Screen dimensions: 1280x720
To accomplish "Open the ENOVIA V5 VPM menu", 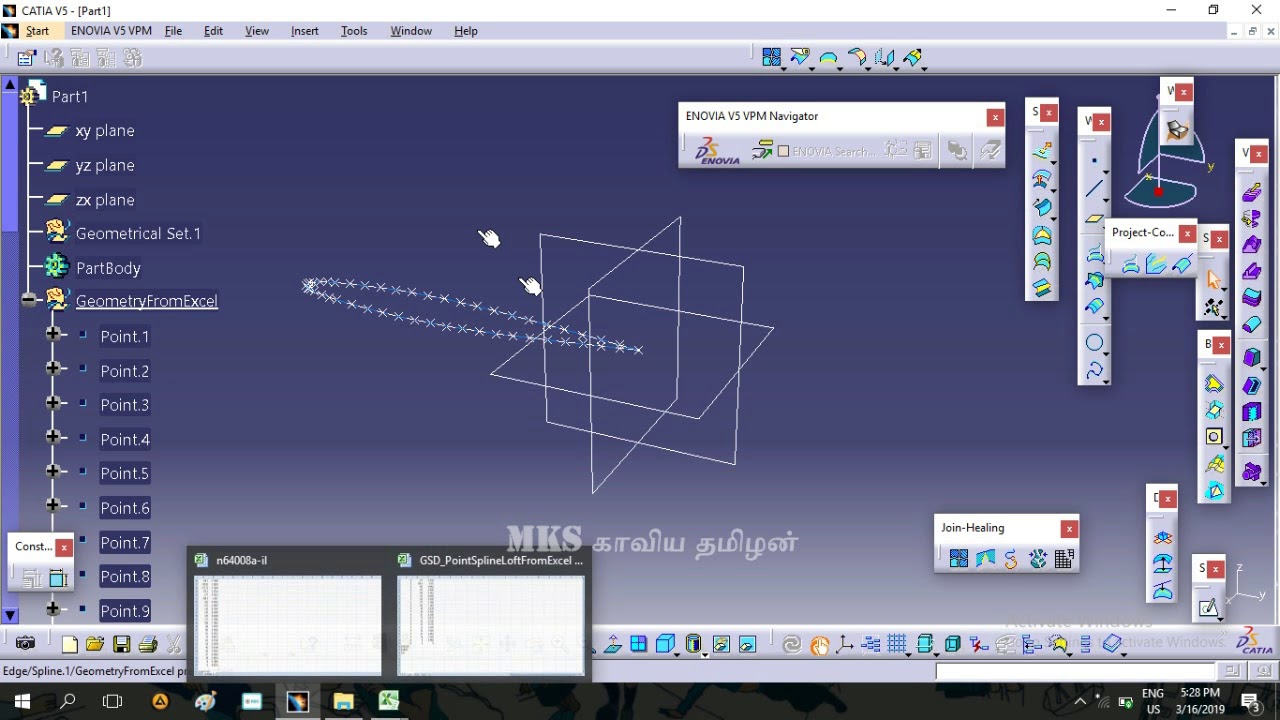I will [x=111, y=31].
